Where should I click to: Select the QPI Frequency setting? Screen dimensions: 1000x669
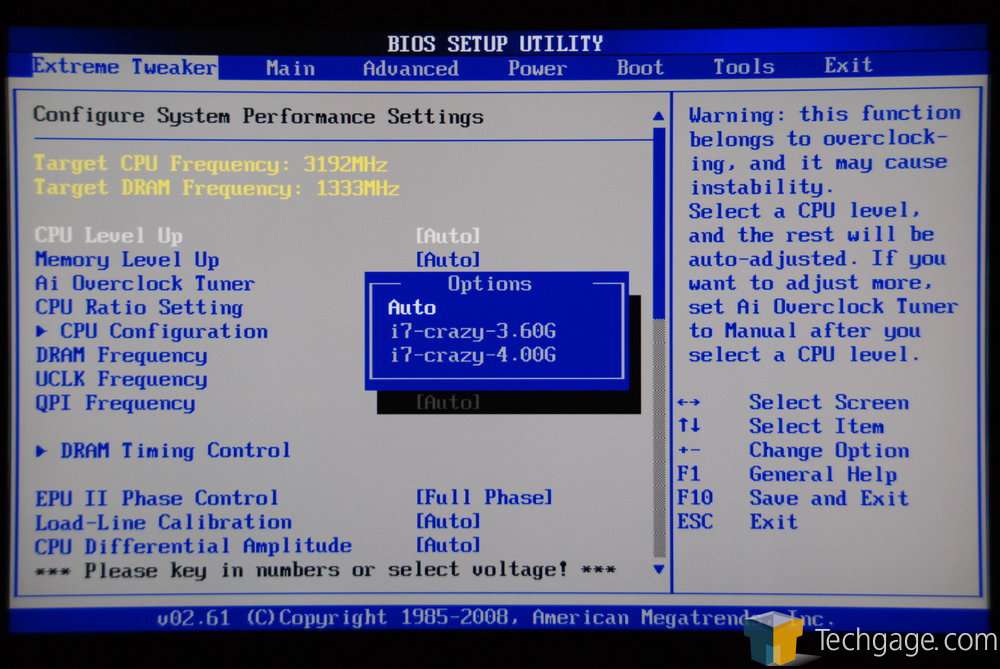115,403
